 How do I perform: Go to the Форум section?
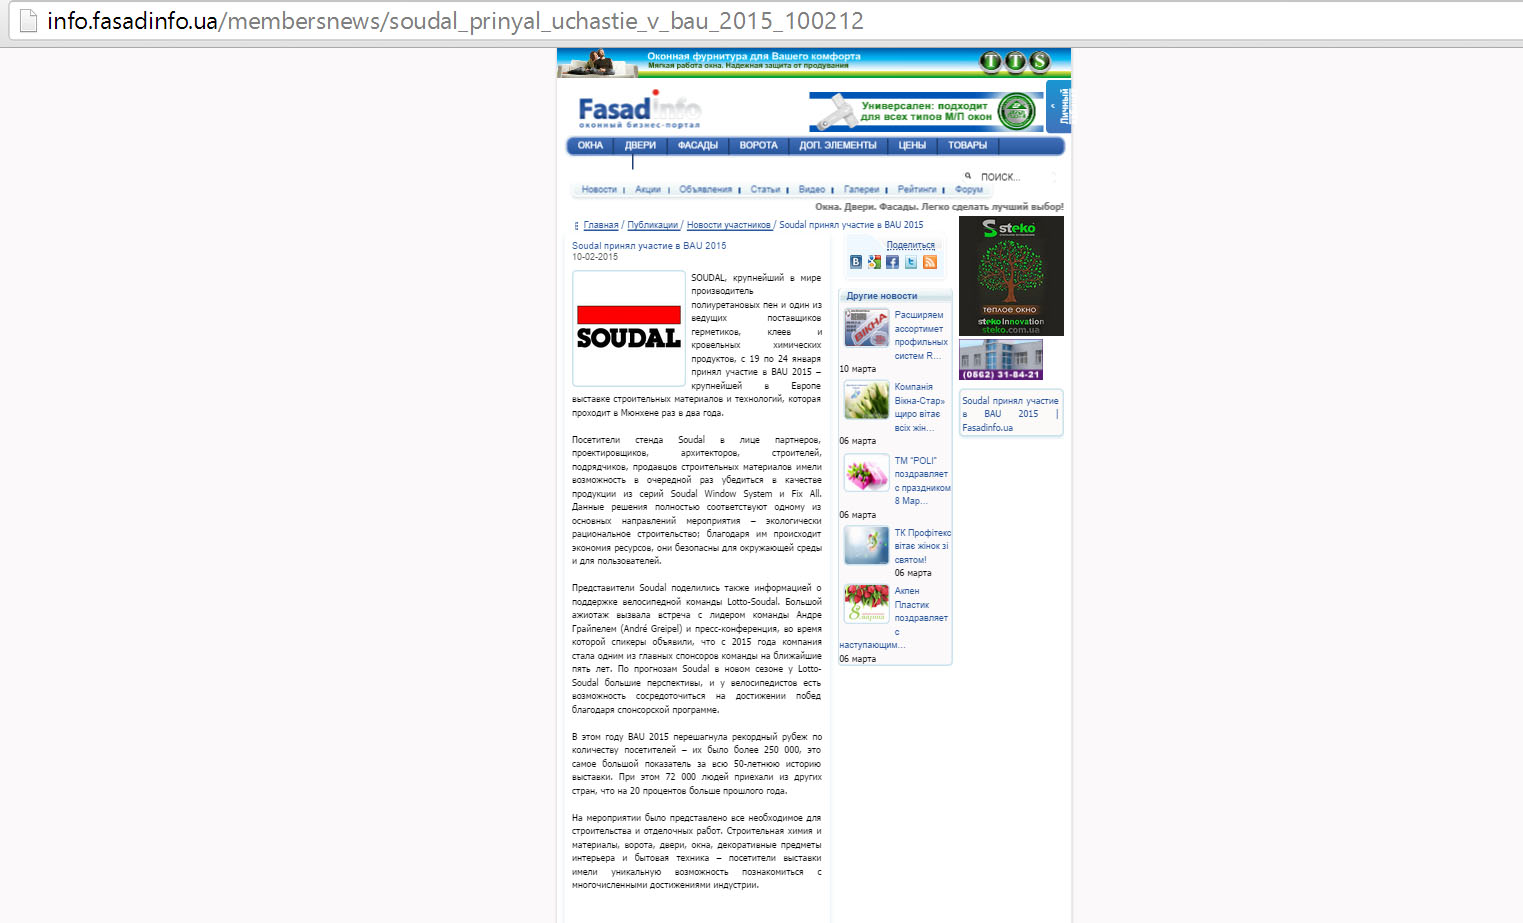(x=969, y=190)
